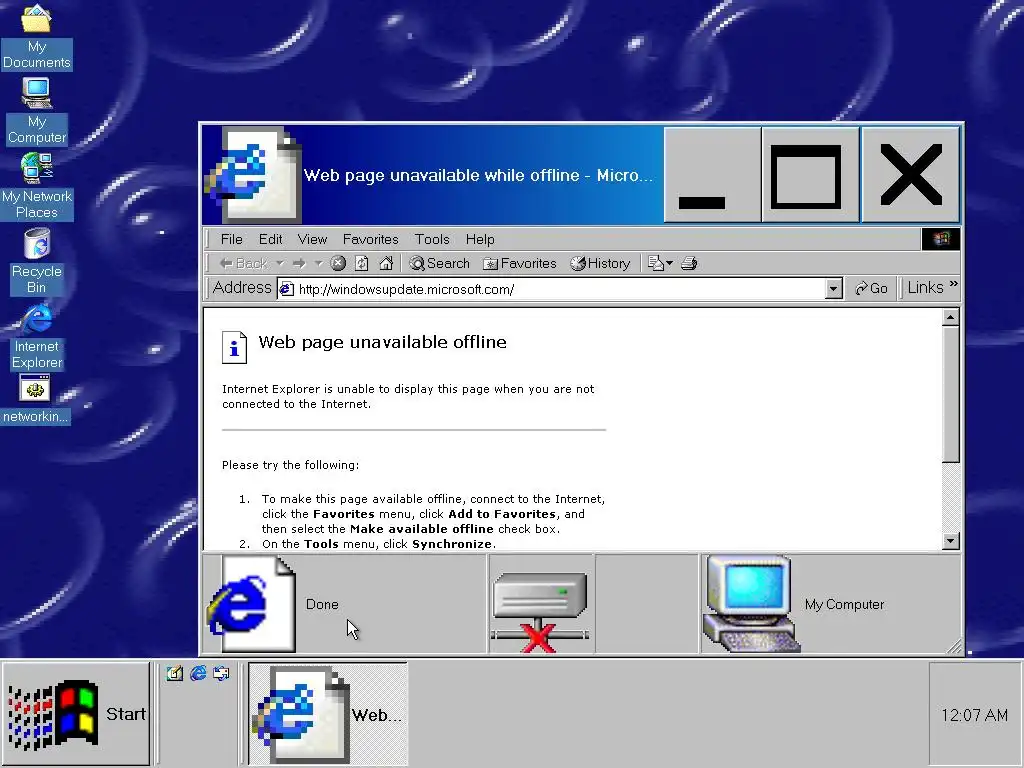Viewport: 1024px width, 768px height.
Task: Click the Done status text
Action: 322,604
